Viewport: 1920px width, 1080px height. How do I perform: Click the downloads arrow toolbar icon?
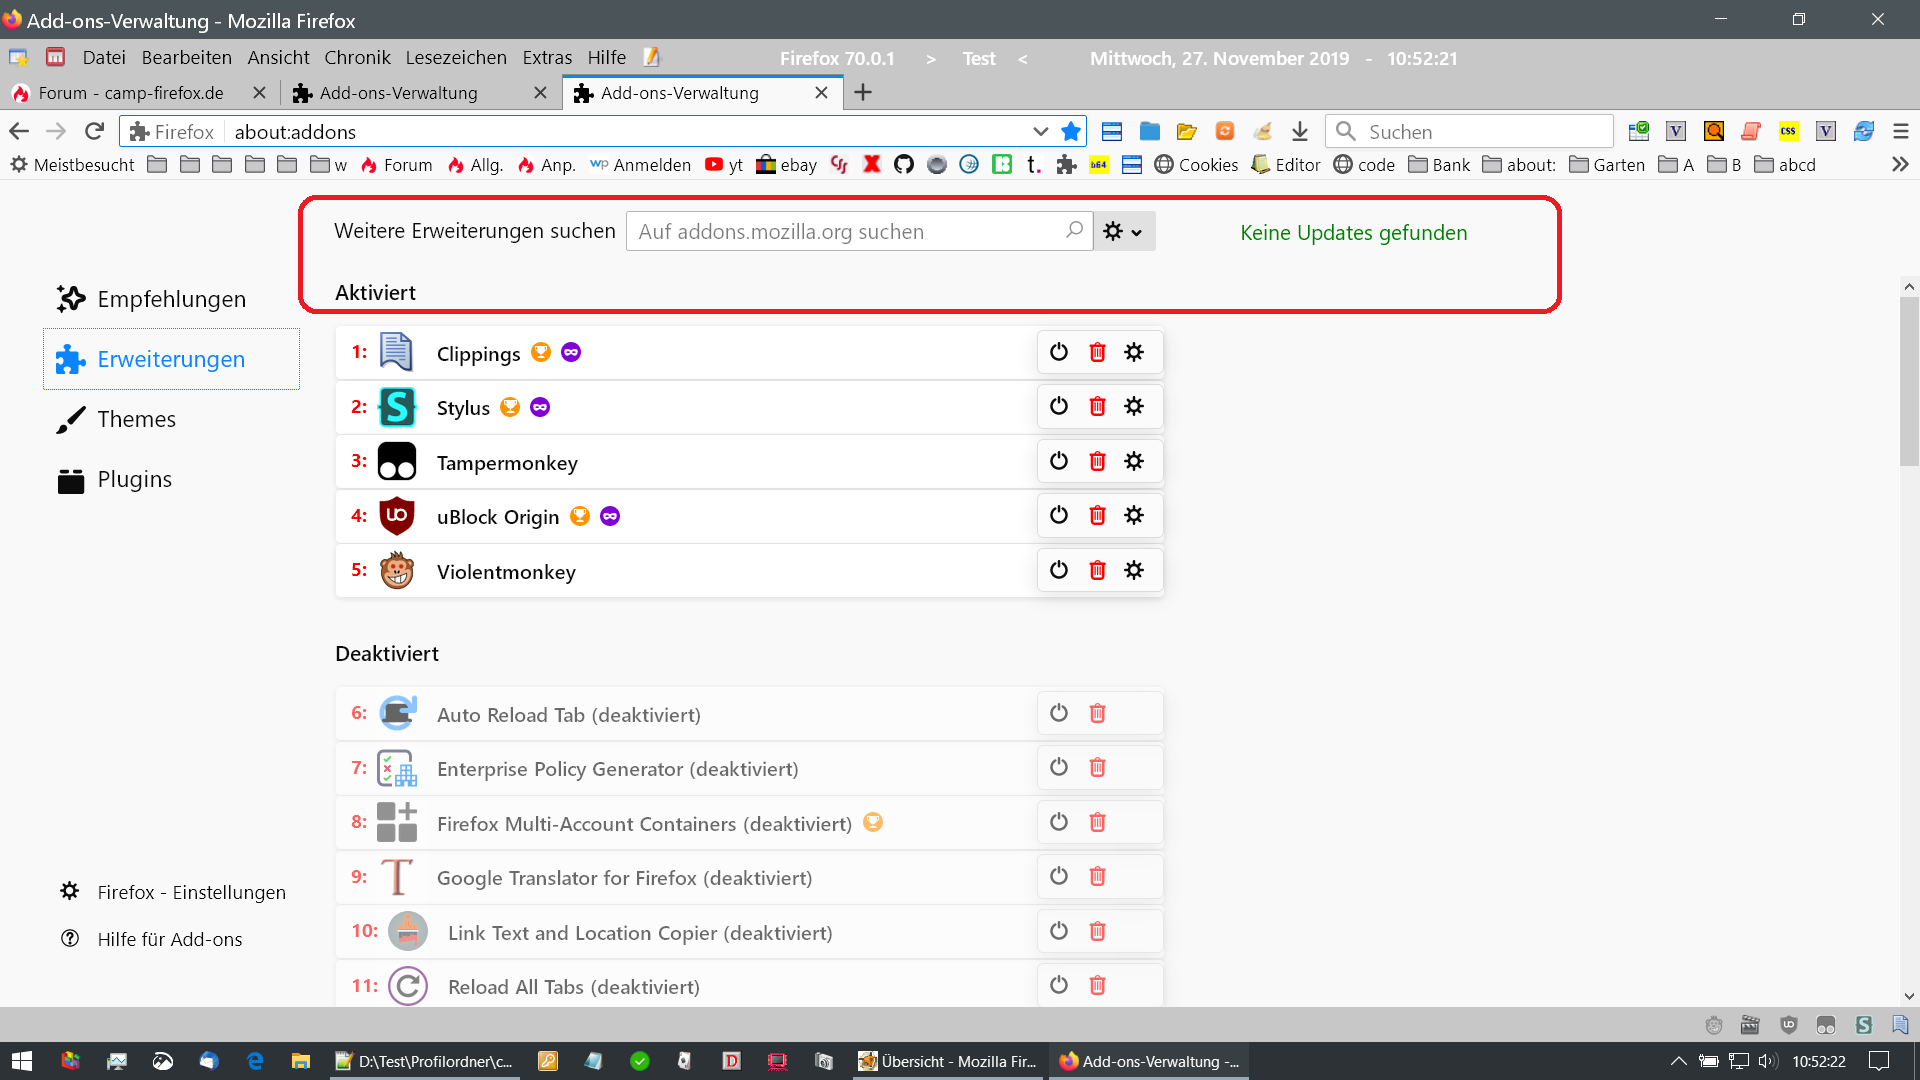coord(1299,131)
